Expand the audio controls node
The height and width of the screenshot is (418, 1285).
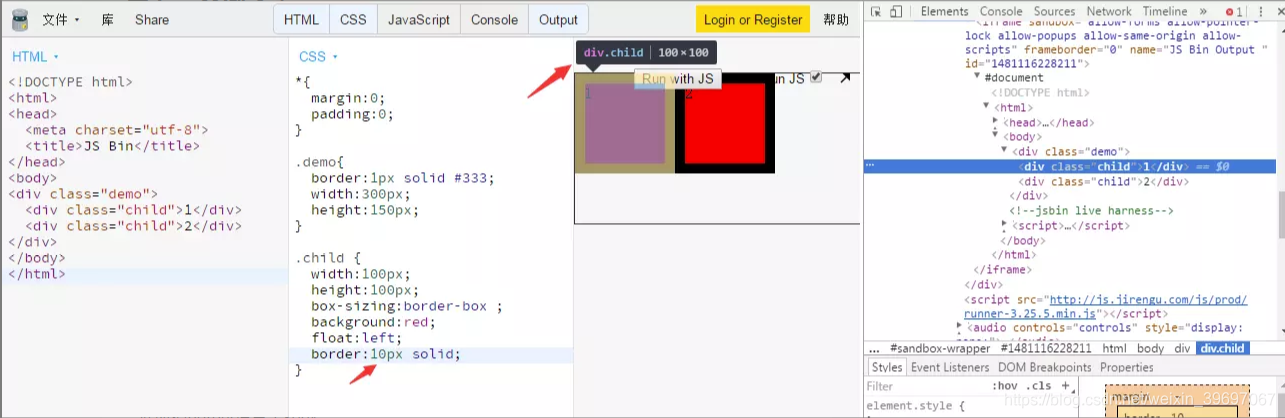(x=960, y=327)
